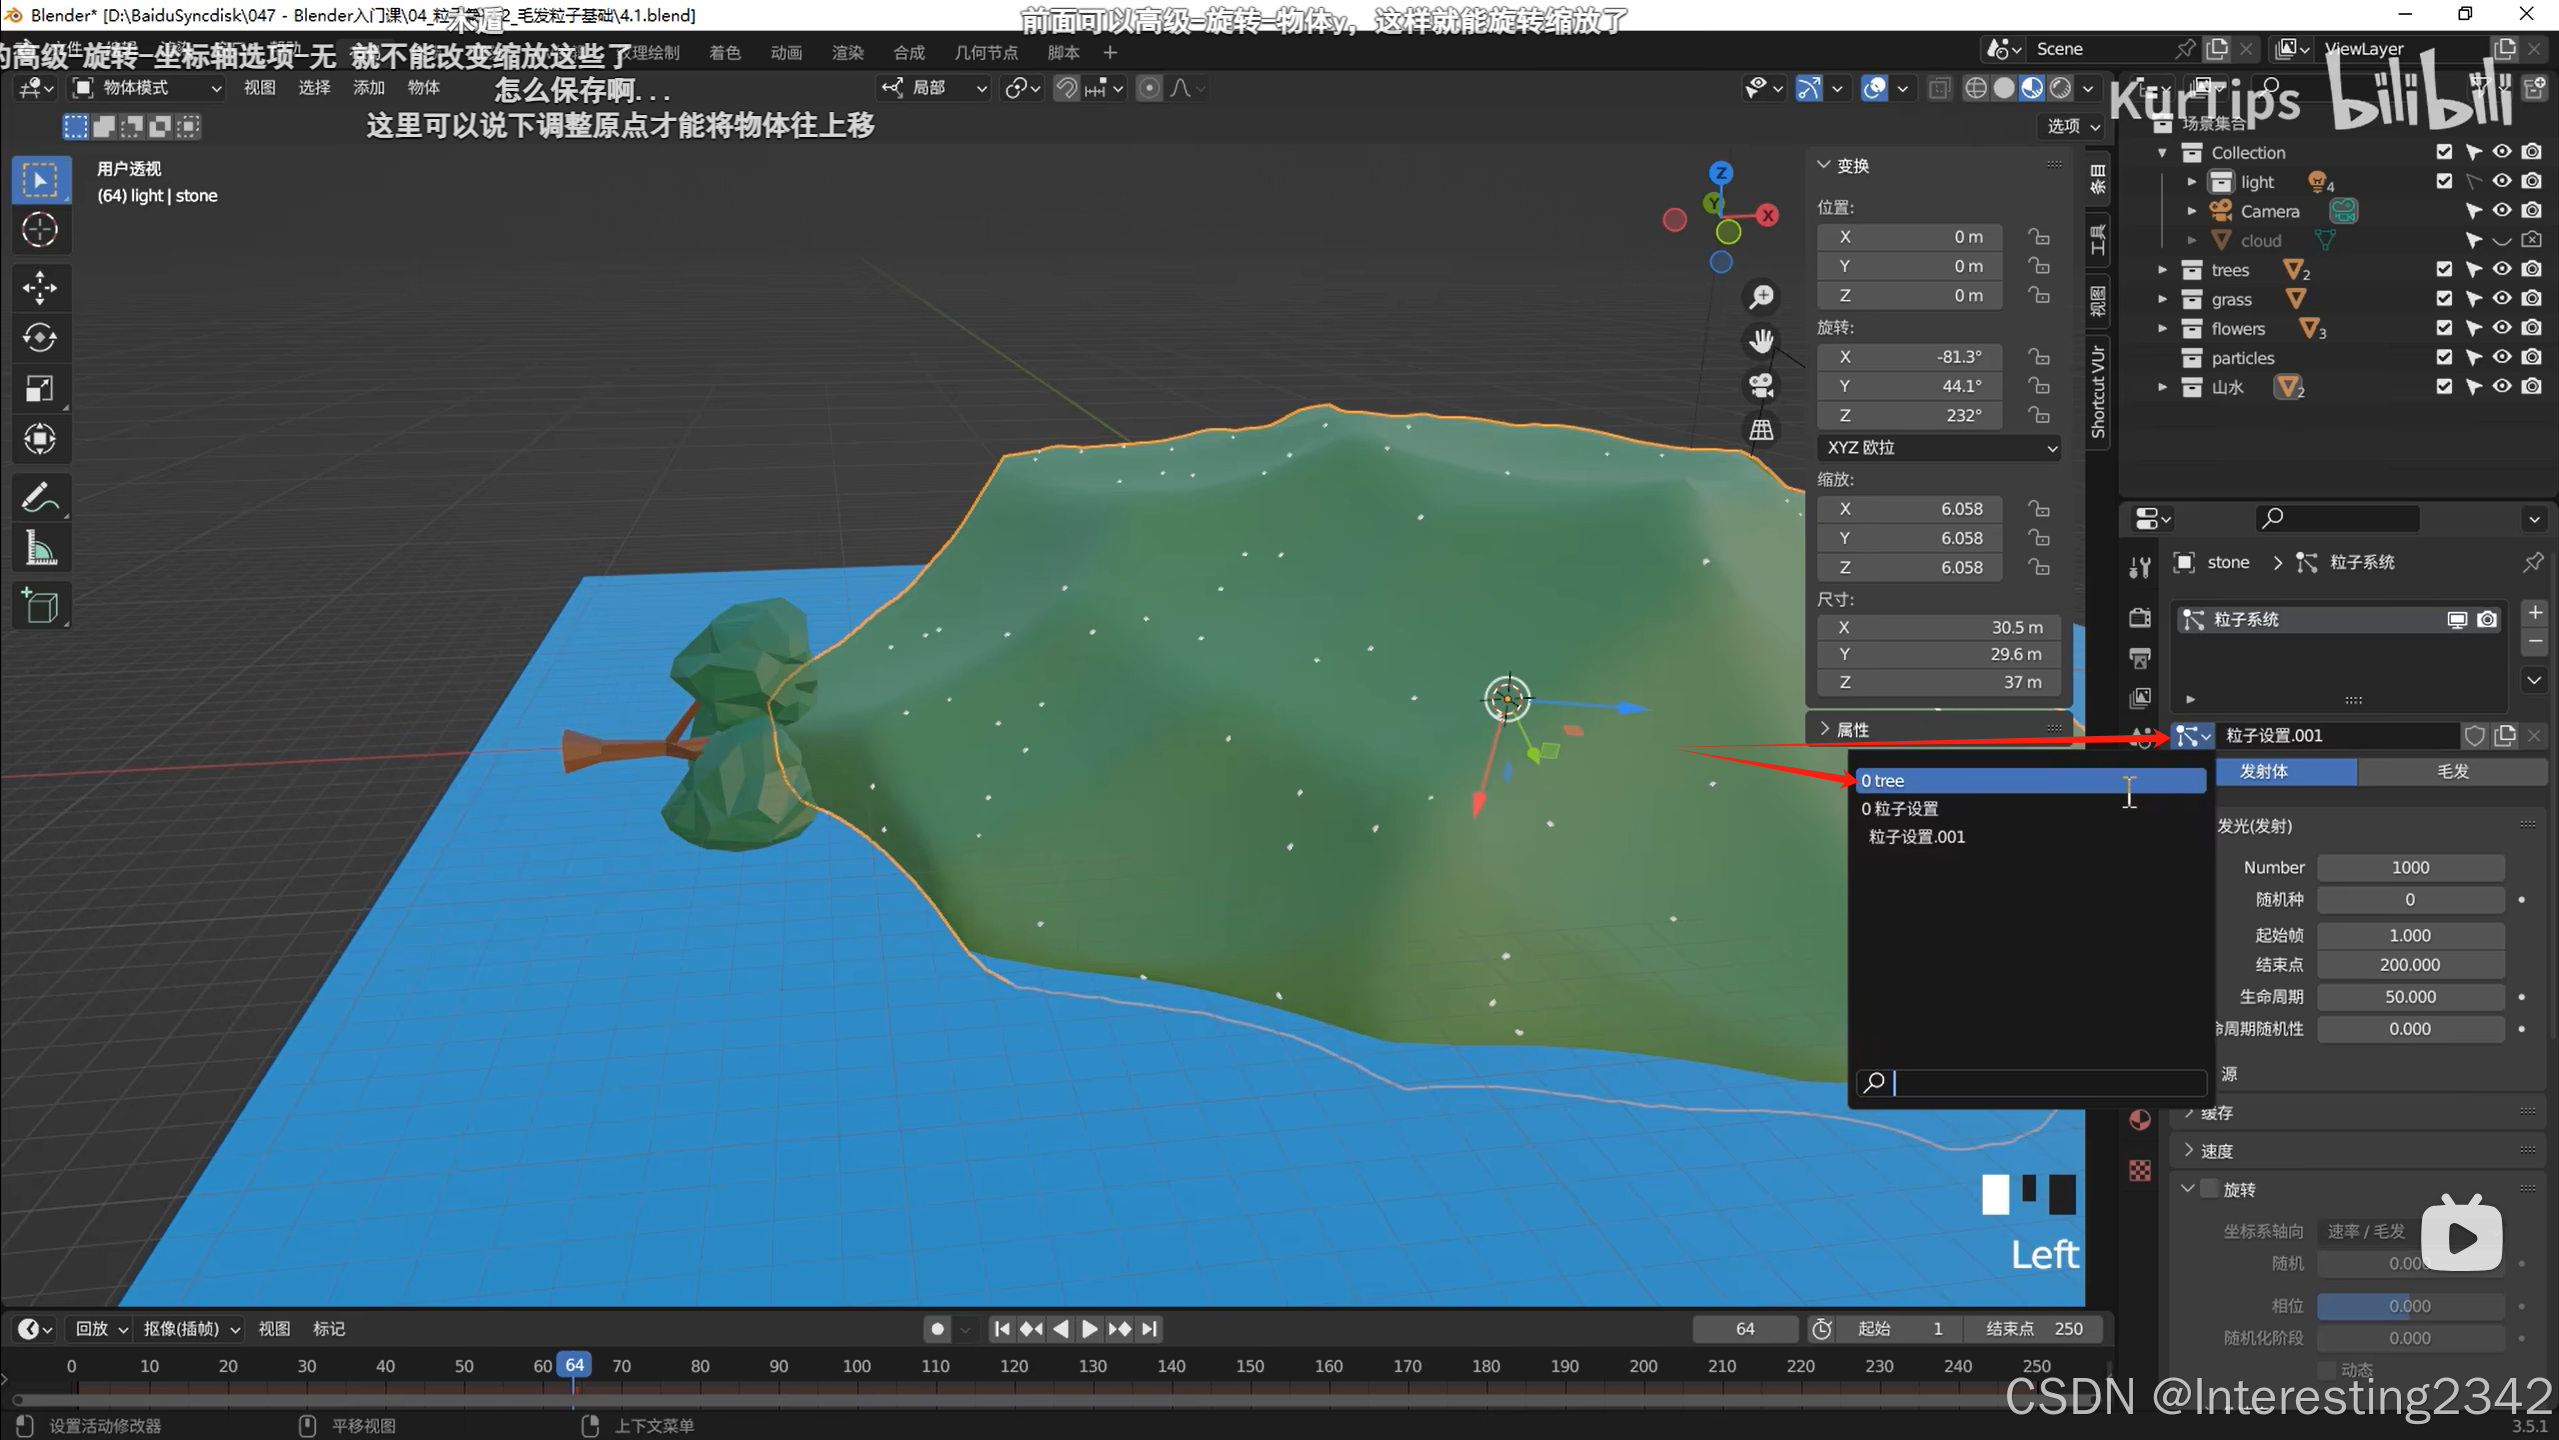Select the Move tool in left toolbar

click(39, 288)
